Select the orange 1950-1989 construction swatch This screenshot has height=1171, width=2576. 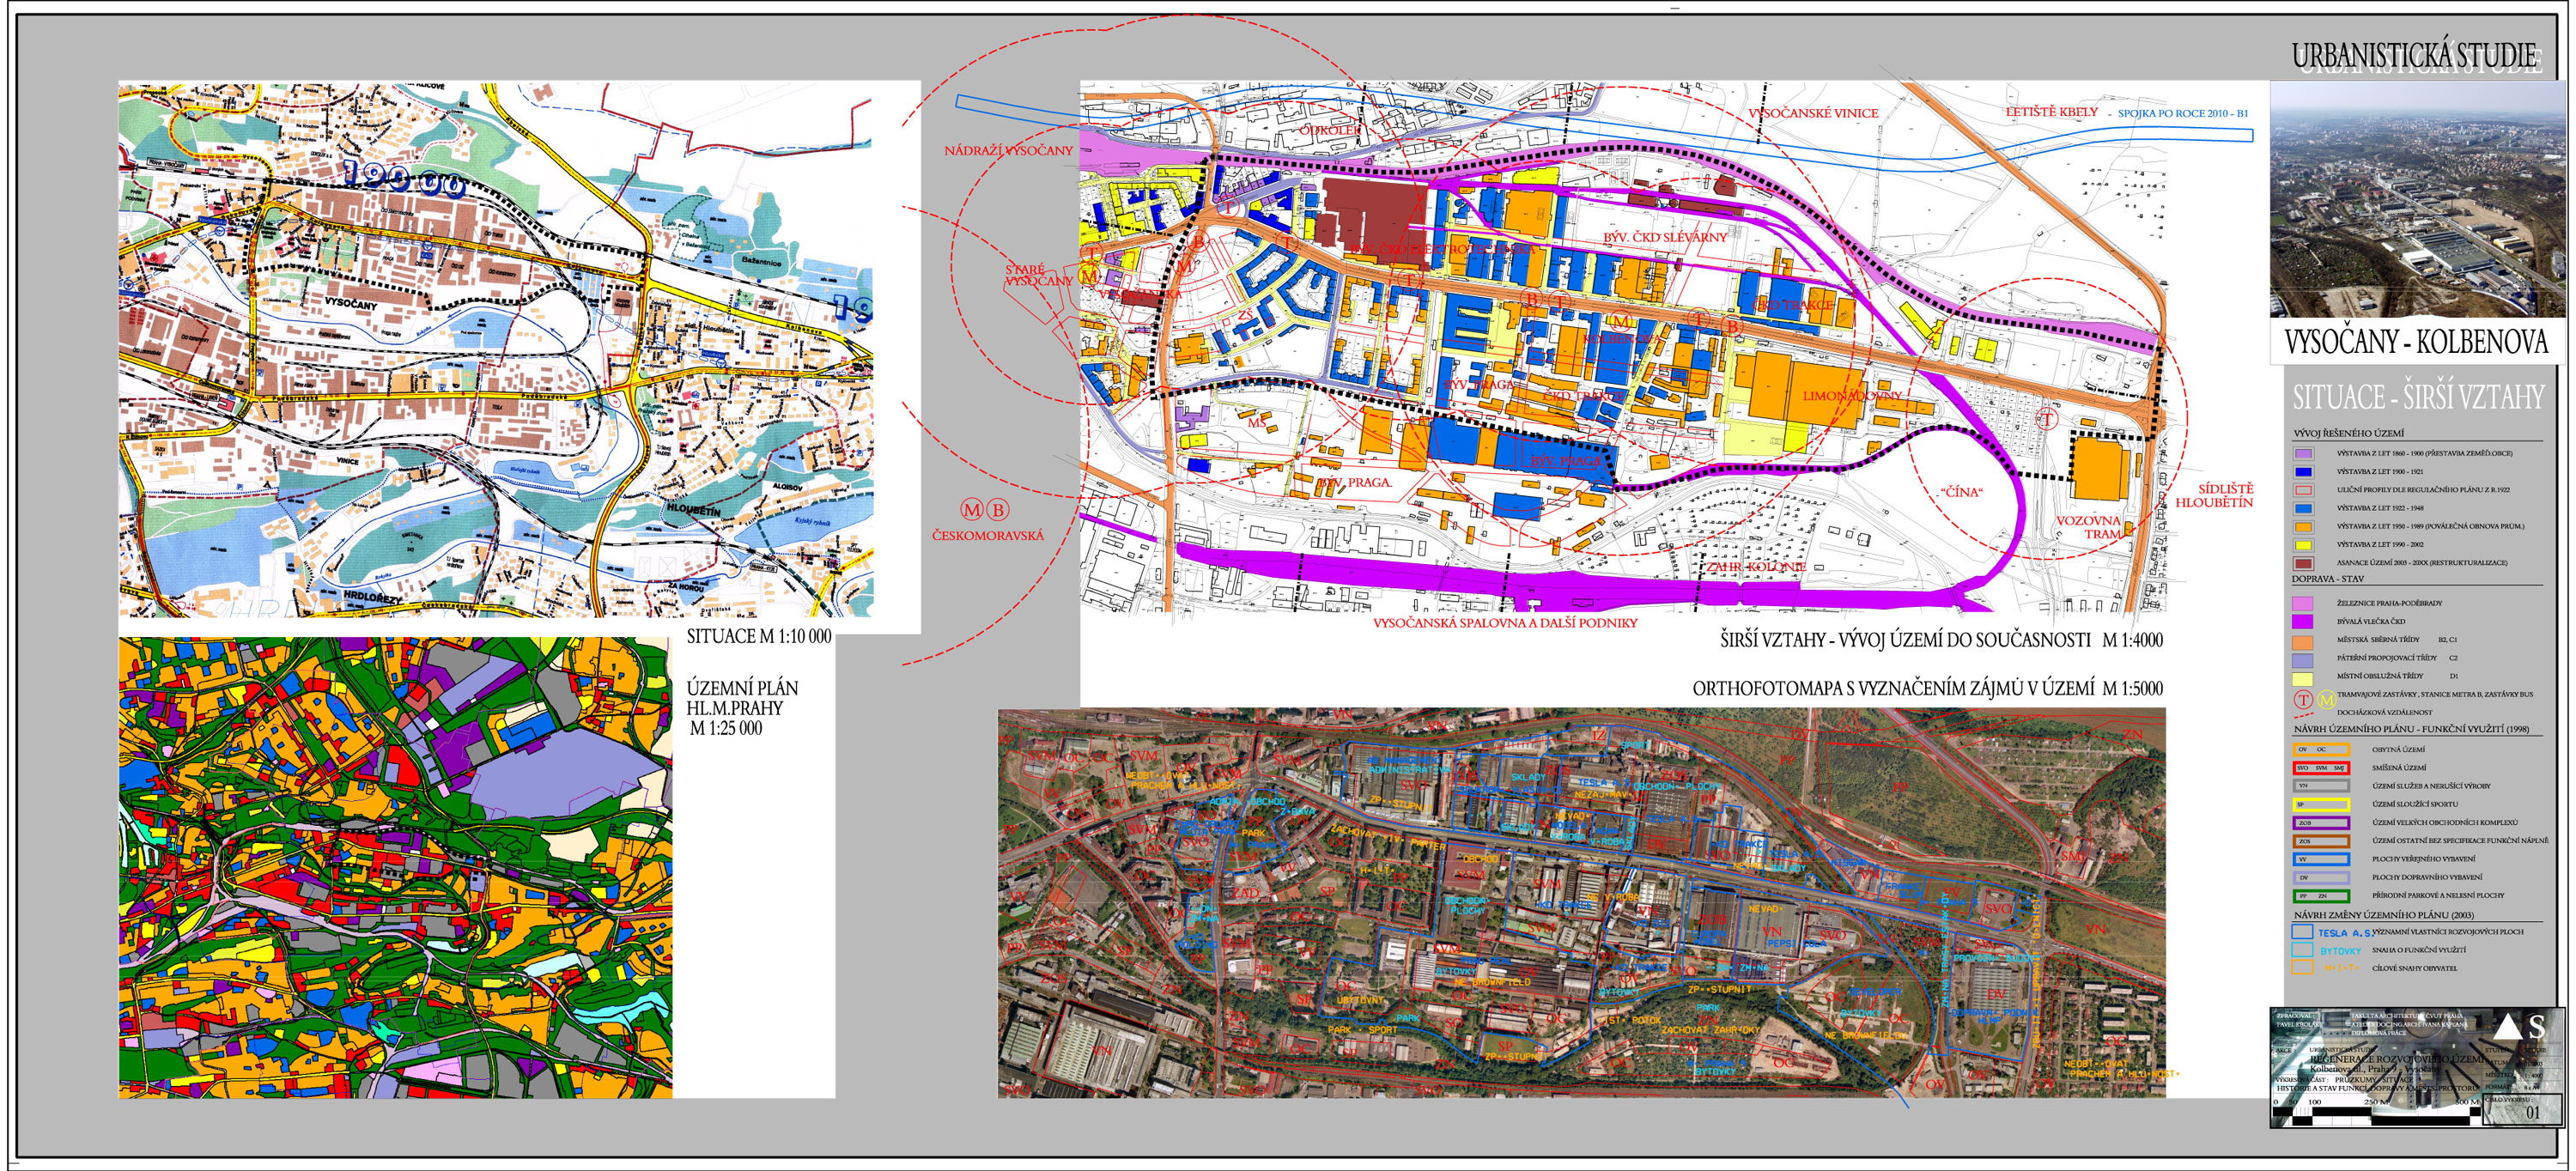point(2304,526)
